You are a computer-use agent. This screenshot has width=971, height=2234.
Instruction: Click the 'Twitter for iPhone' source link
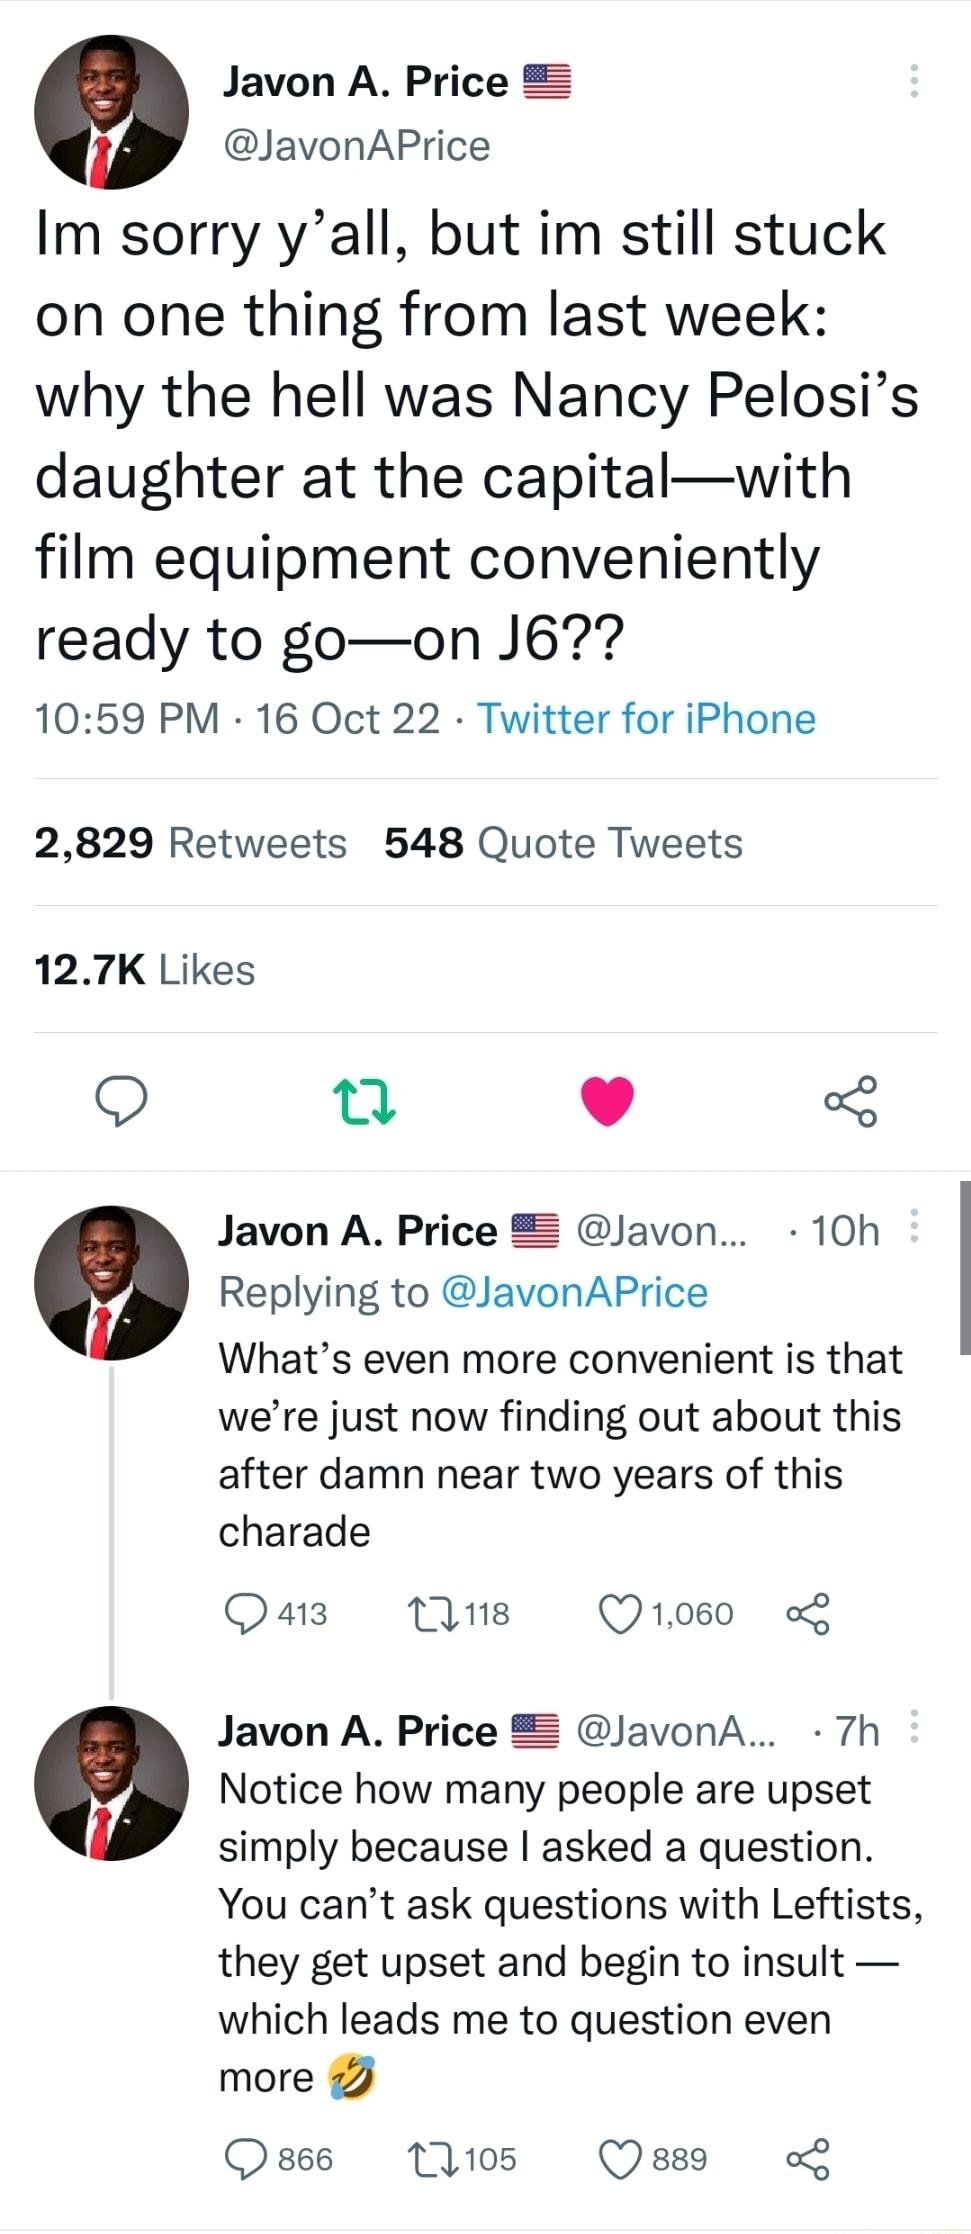click(646, 719)
